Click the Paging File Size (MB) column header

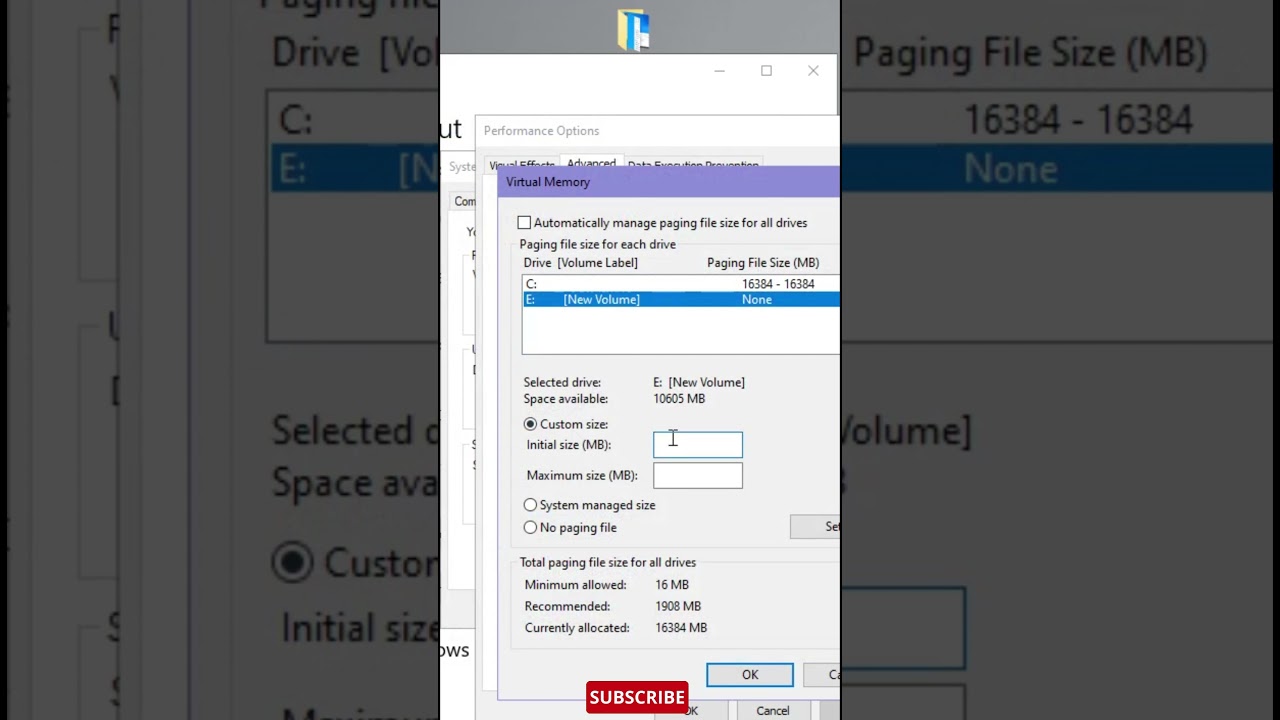pyautogui.click(x=763, y=263)
